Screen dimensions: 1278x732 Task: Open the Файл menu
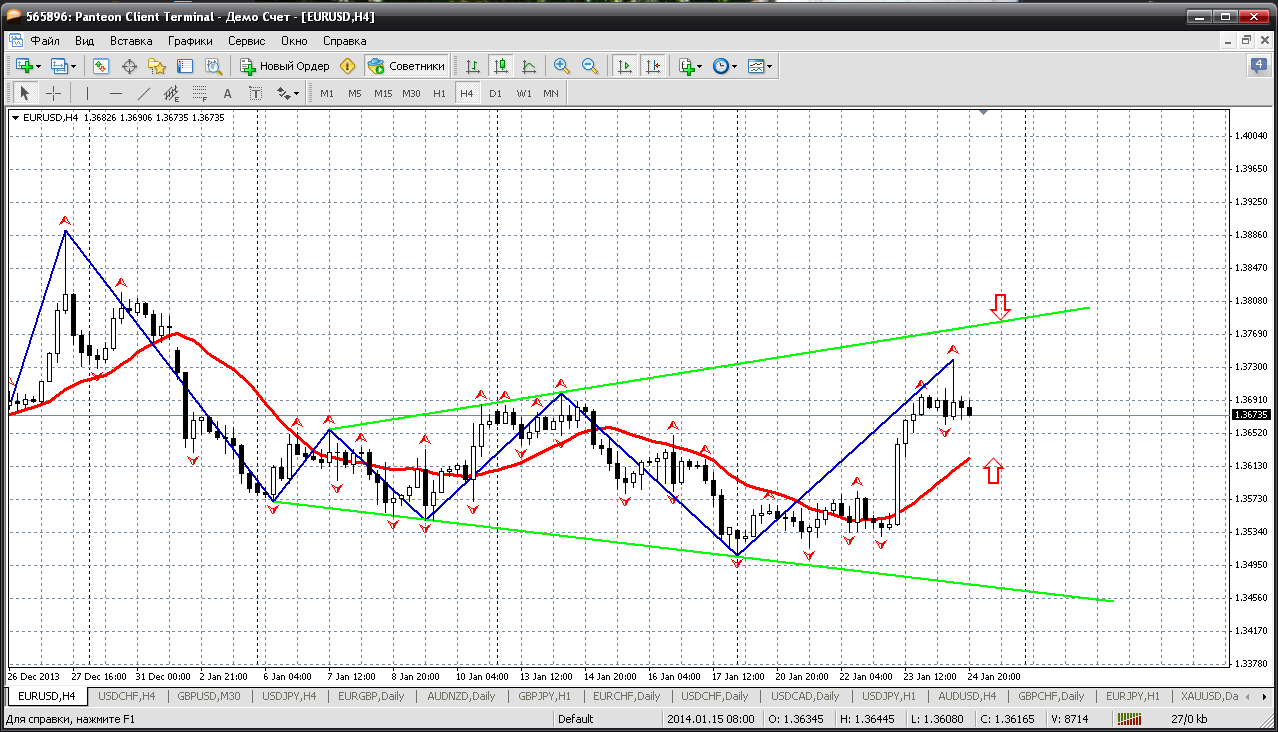coord(45,41)
